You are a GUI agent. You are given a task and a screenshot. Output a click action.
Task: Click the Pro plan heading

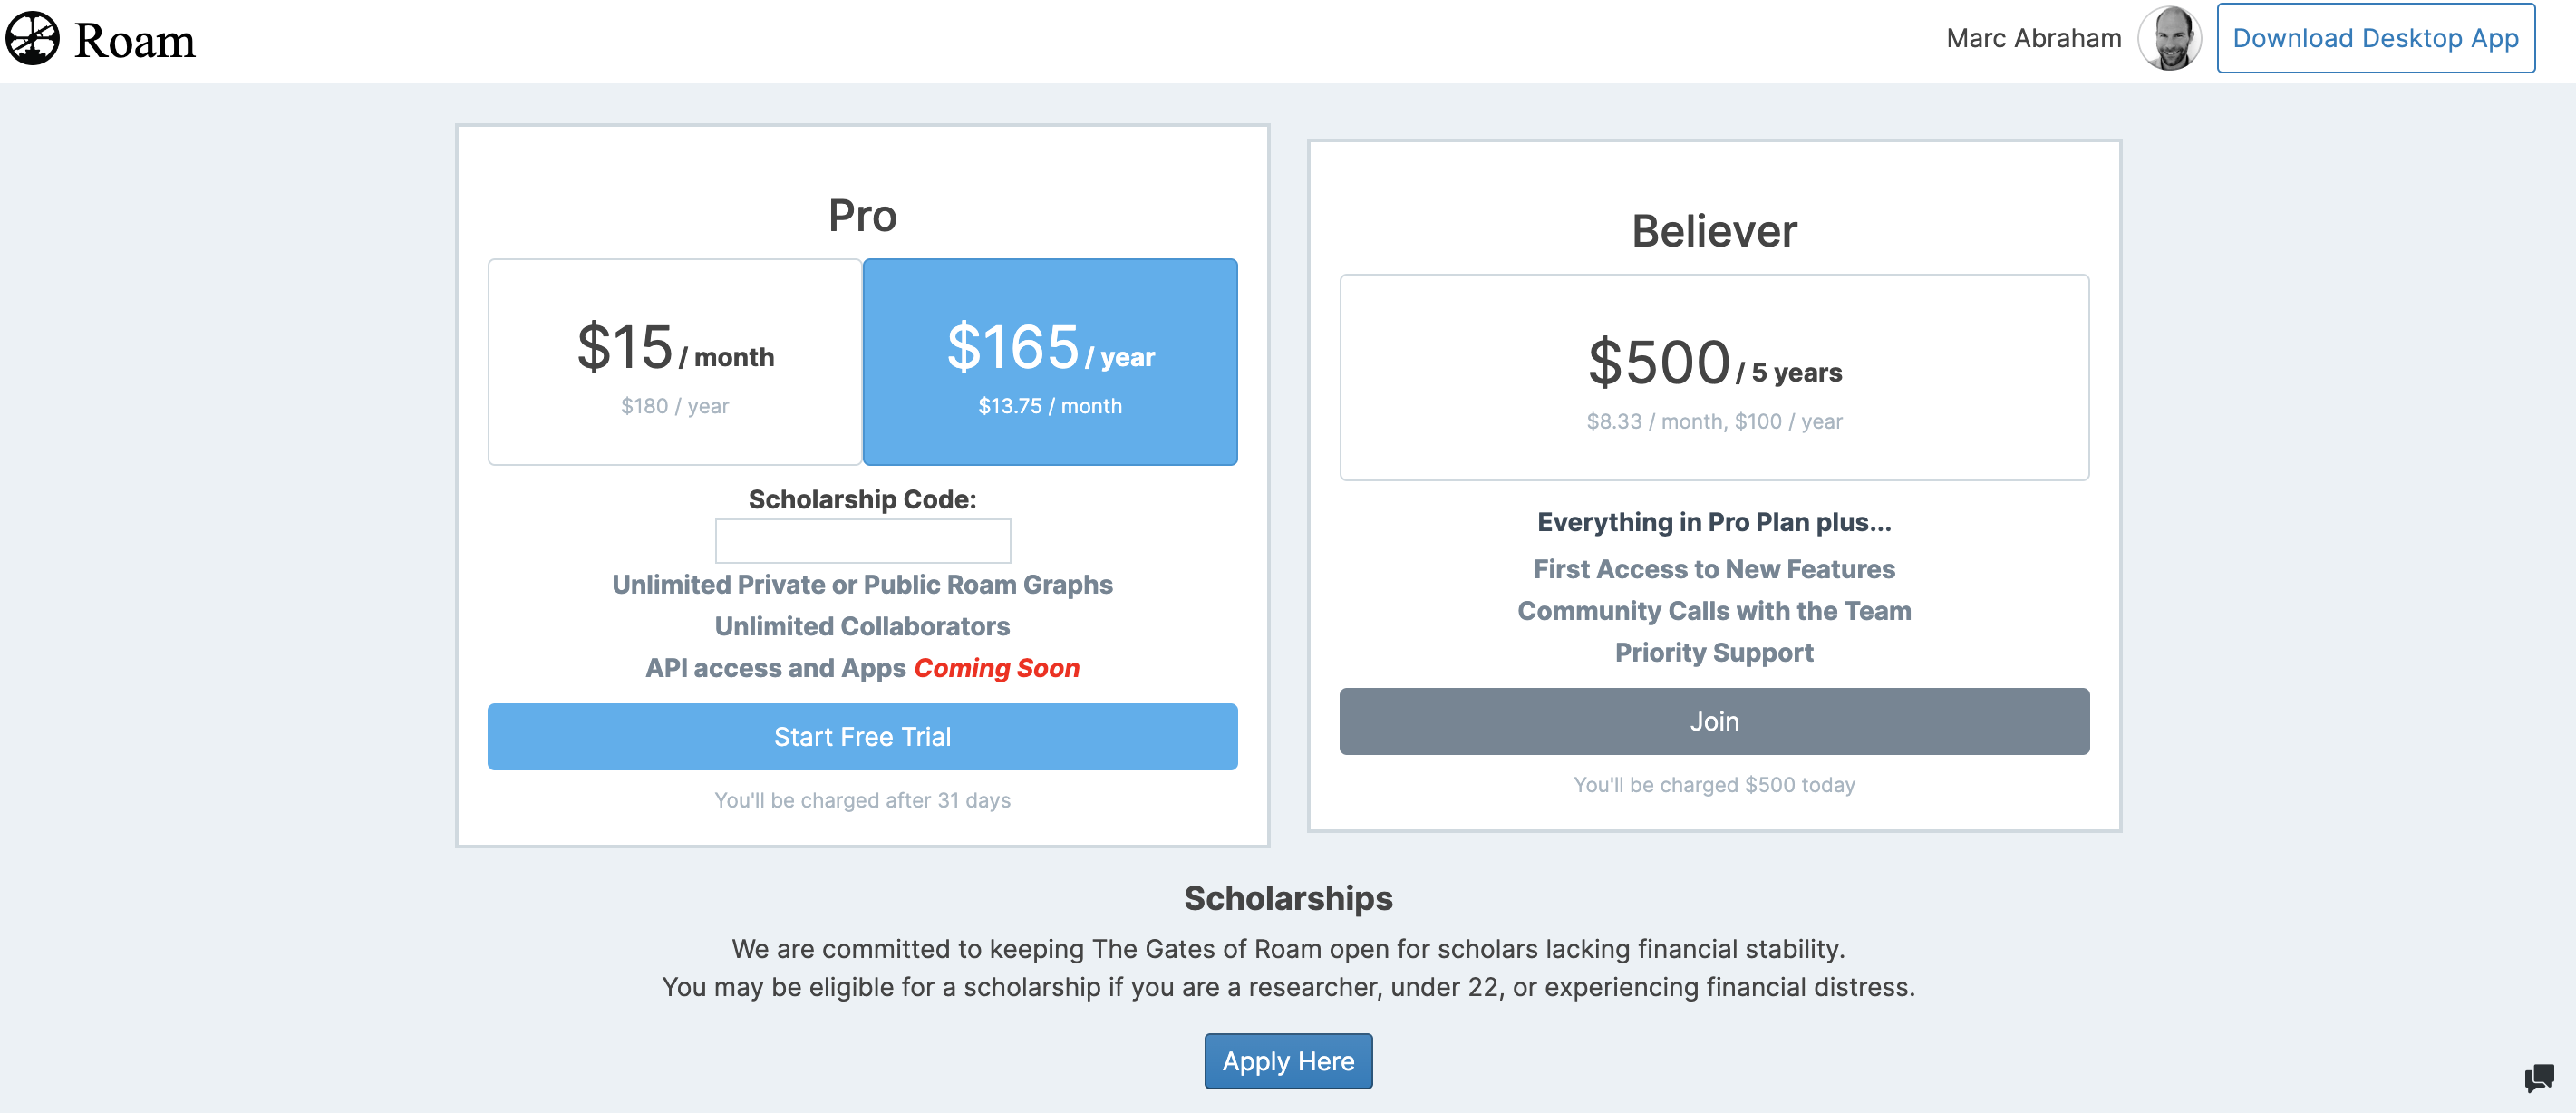(x=862, y=216)
